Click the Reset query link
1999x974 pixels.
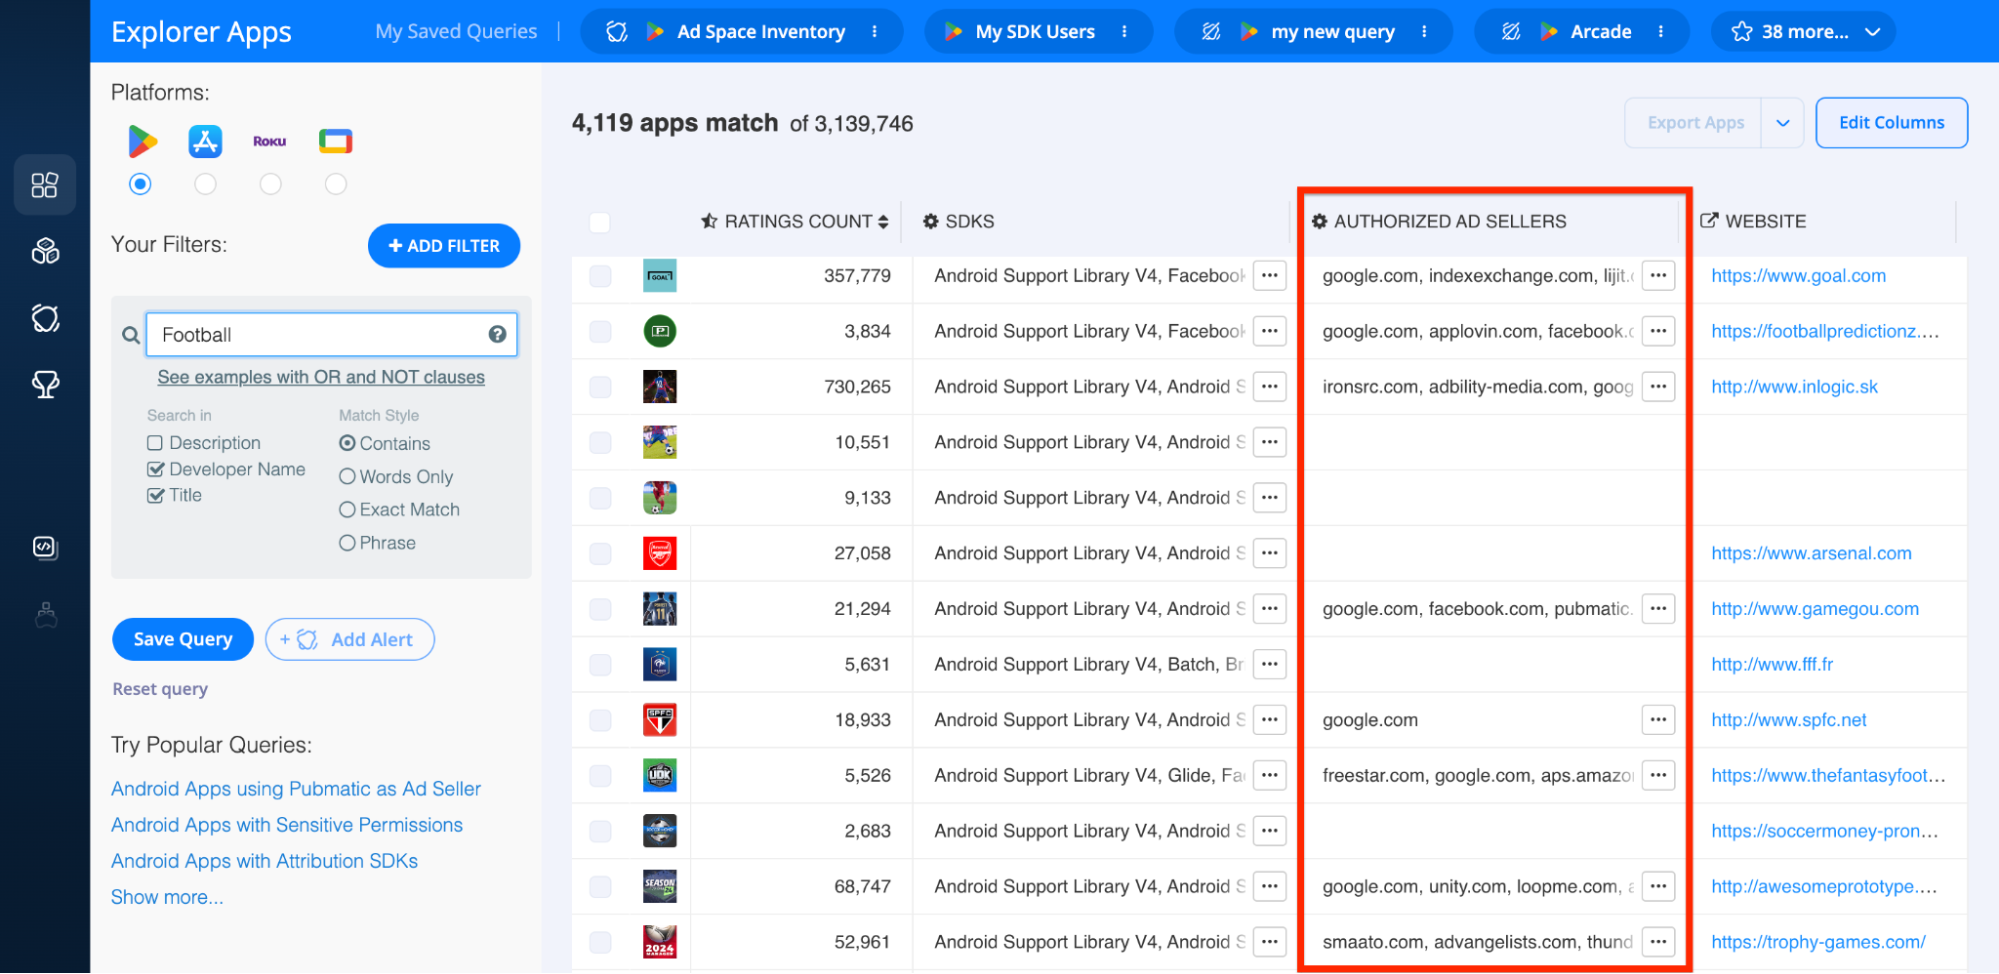(x=160, y=689)
